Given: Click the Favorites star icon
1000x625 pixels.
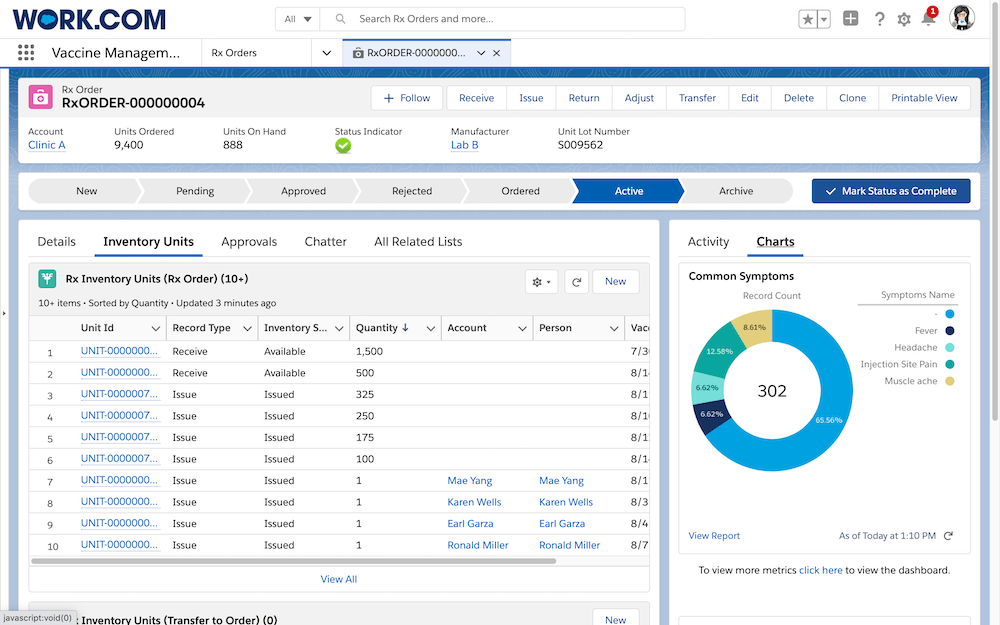Looking at the screenshot, I should pyautogui.click(x=808, y=19).
